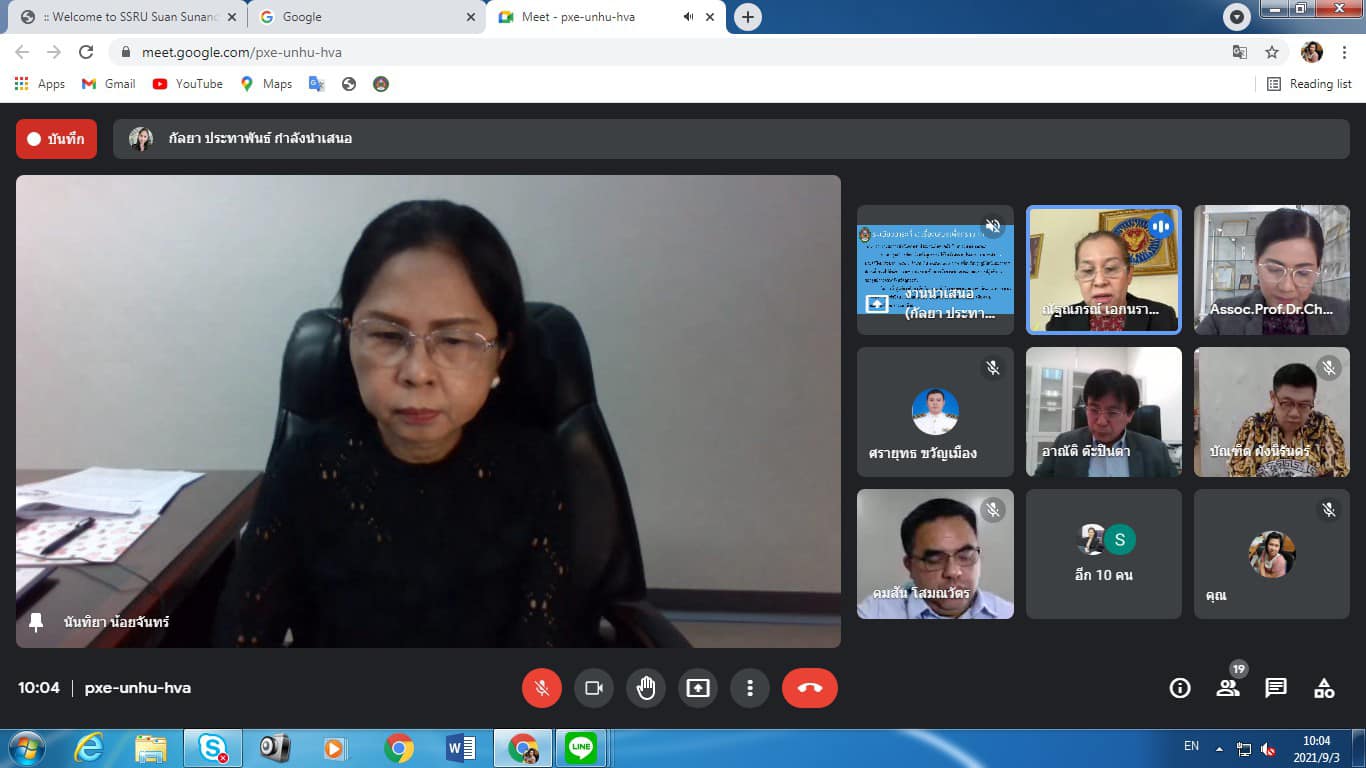Open the meeting details info icon

coord(1180,688)
